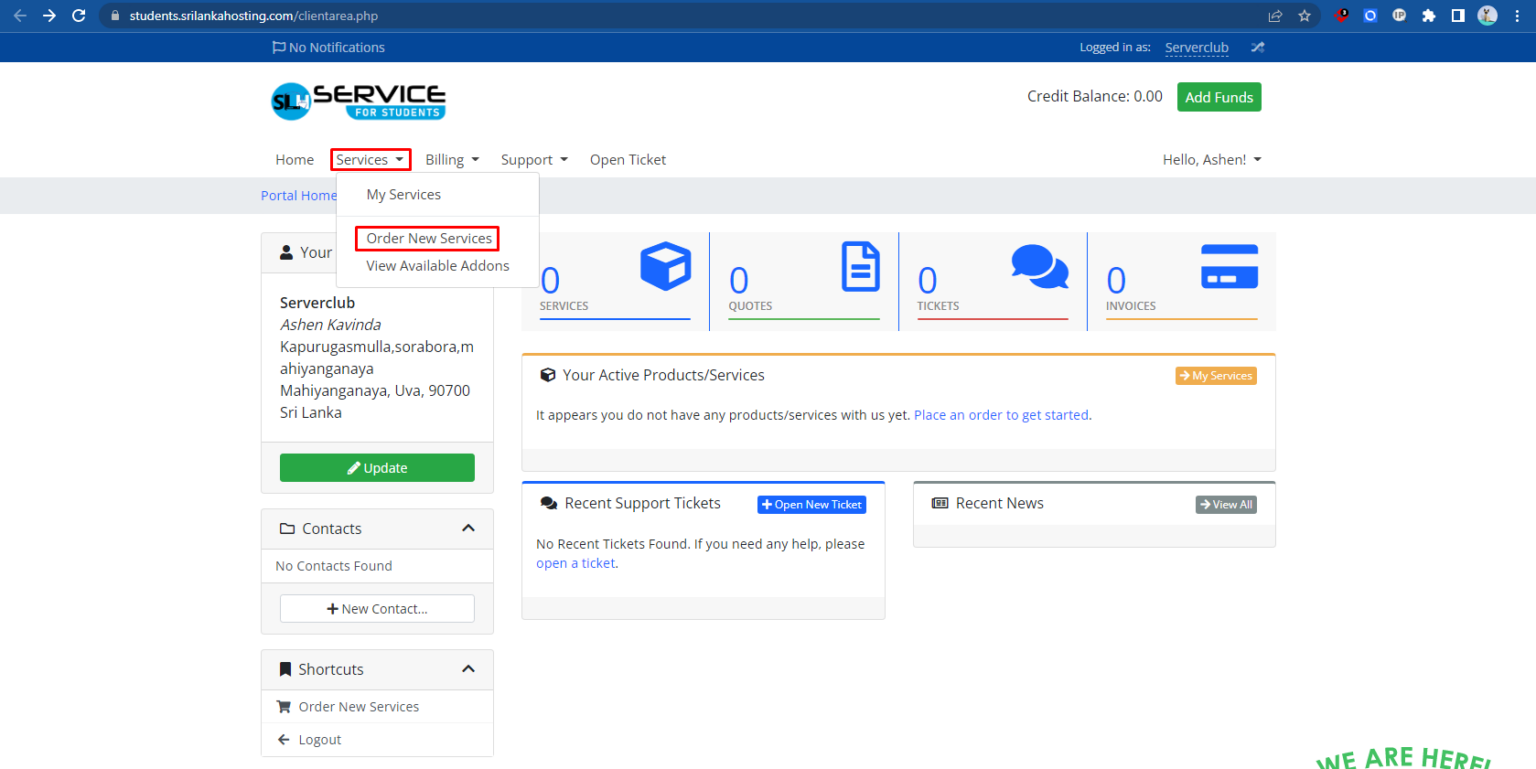Viewport: 1536px width, 769px height.
Task: Click the green Update button
Action: click(377, 468)
